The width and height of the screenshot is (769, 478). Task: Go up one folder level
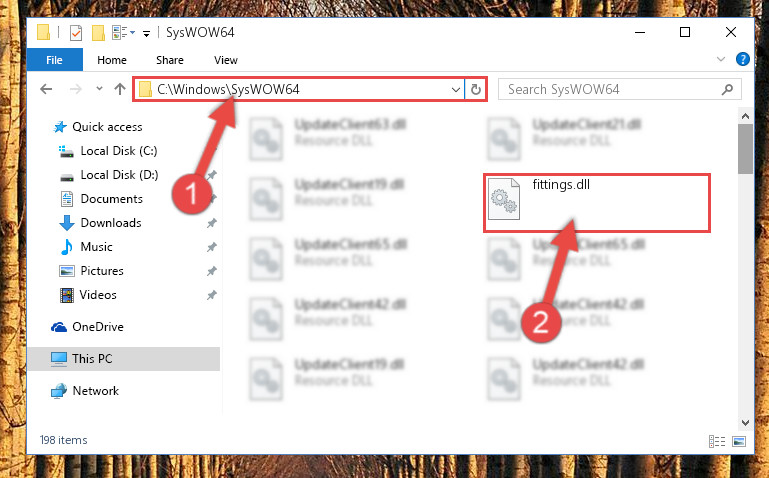pyautogui.click(x=120, y=89)
